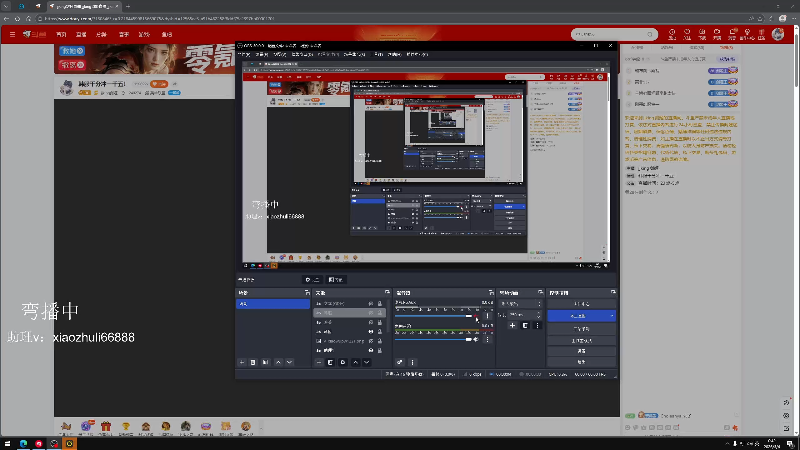Click transition duration spinbox arrows

click(x=539, y=315)
